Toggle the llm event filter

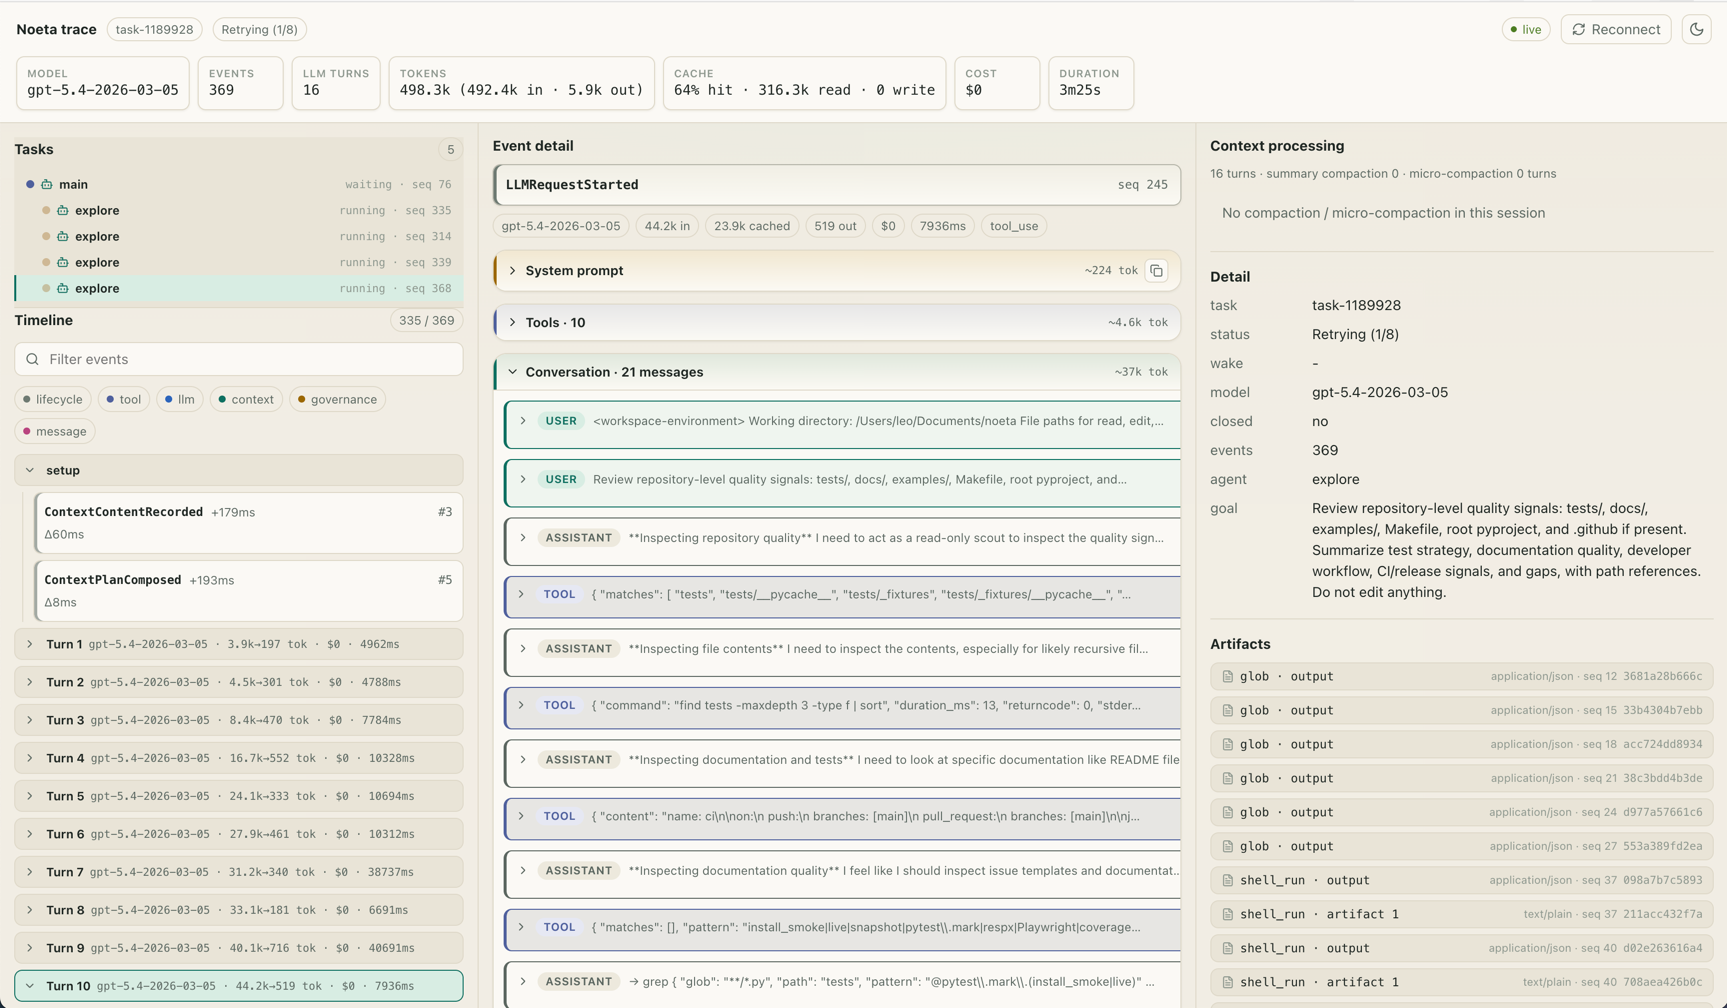180,399
